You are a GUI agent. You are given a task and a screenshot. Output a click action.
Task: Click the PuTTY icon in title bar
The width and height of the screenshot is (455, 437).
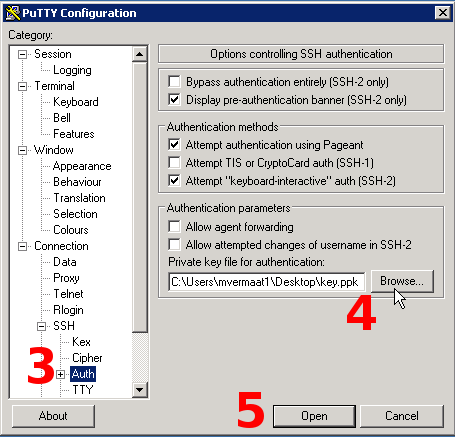(13, 13)
